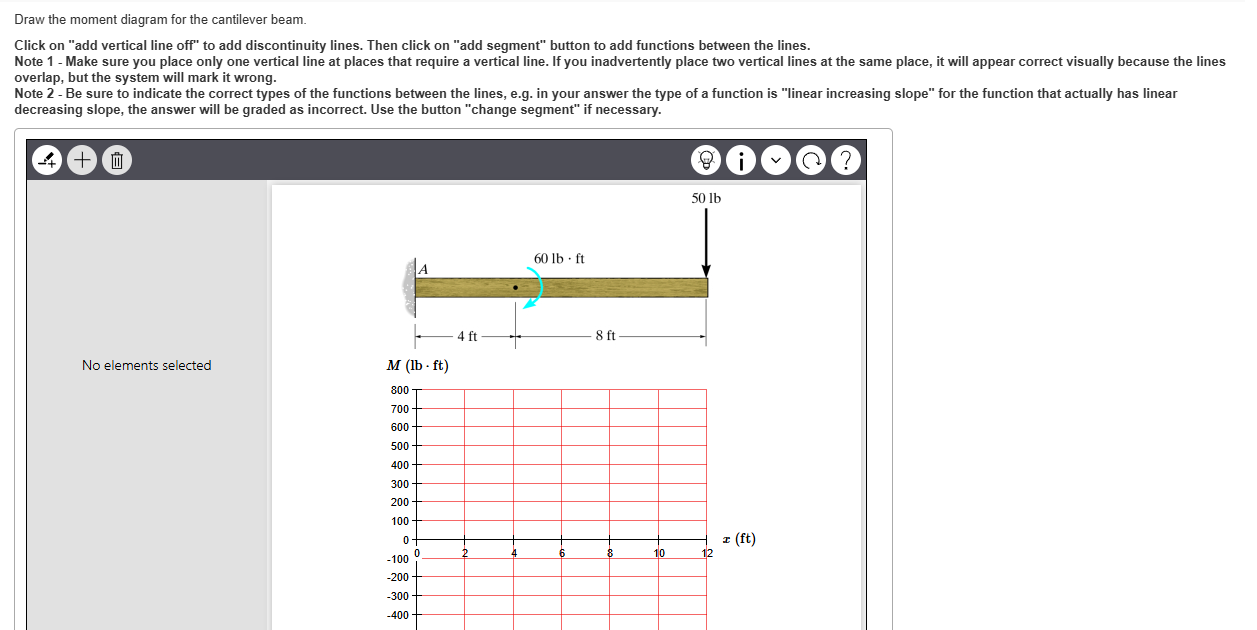Click the No elements selected panel
1257x630 pixels.
pos(146,365)
